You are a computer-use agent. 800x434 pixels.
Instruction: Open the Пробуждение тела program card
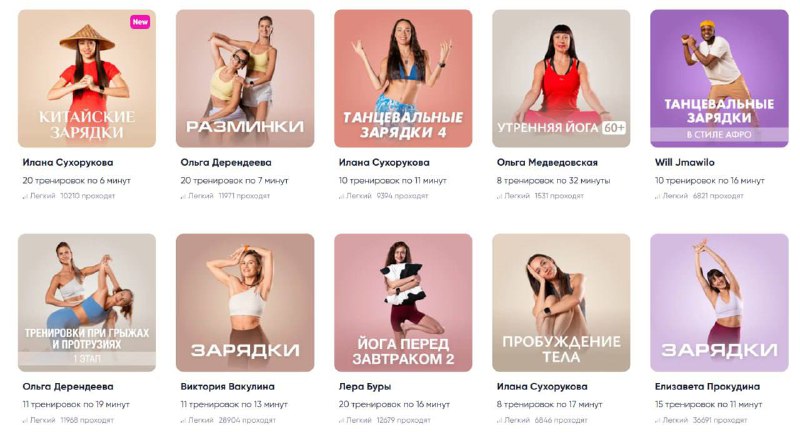pos(561,303)
